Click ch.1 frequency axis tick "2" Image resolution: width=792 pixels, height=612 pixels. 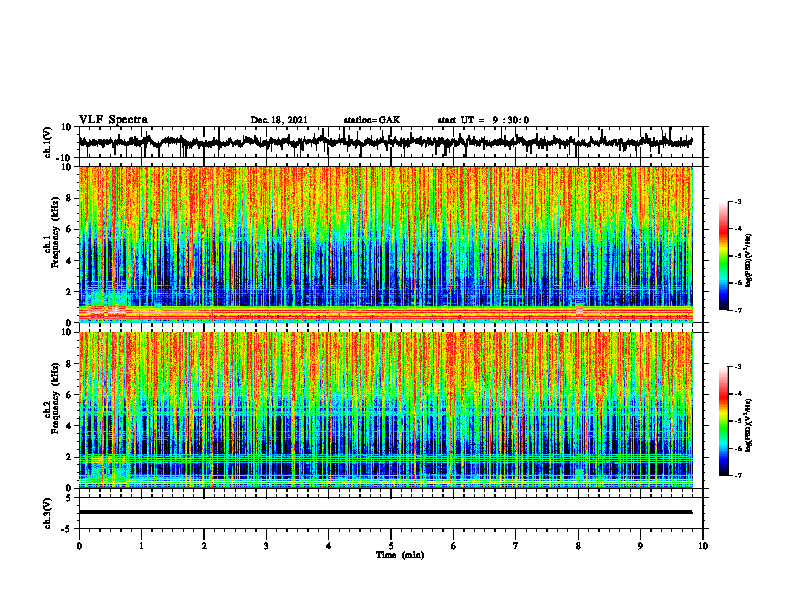70,292
